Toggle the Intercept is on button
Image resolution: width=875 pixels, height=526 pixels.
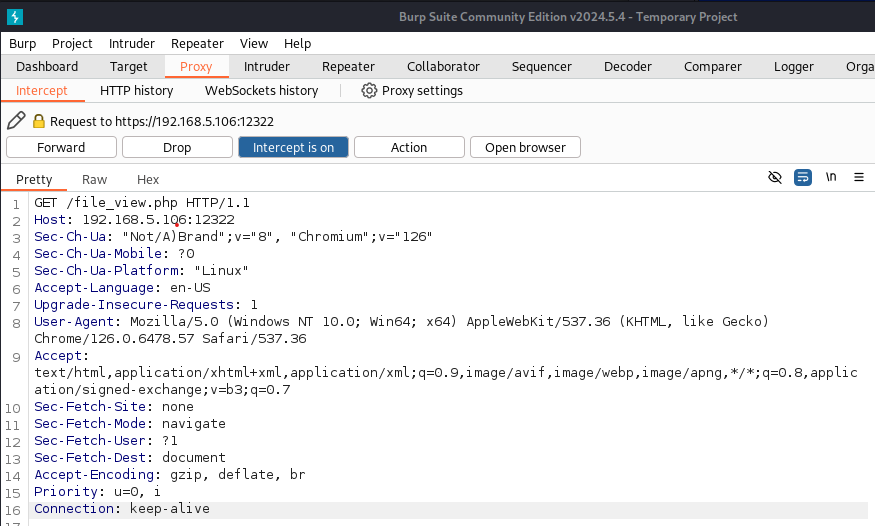[294, 147]
